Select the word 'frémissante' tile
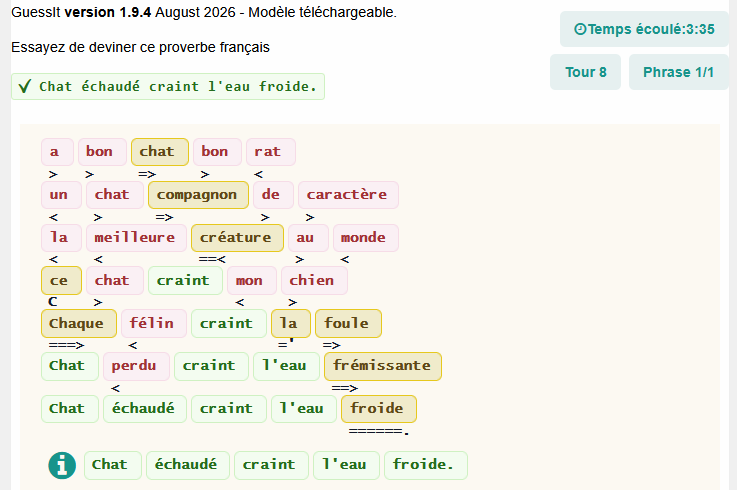 (x=383, y=366)
